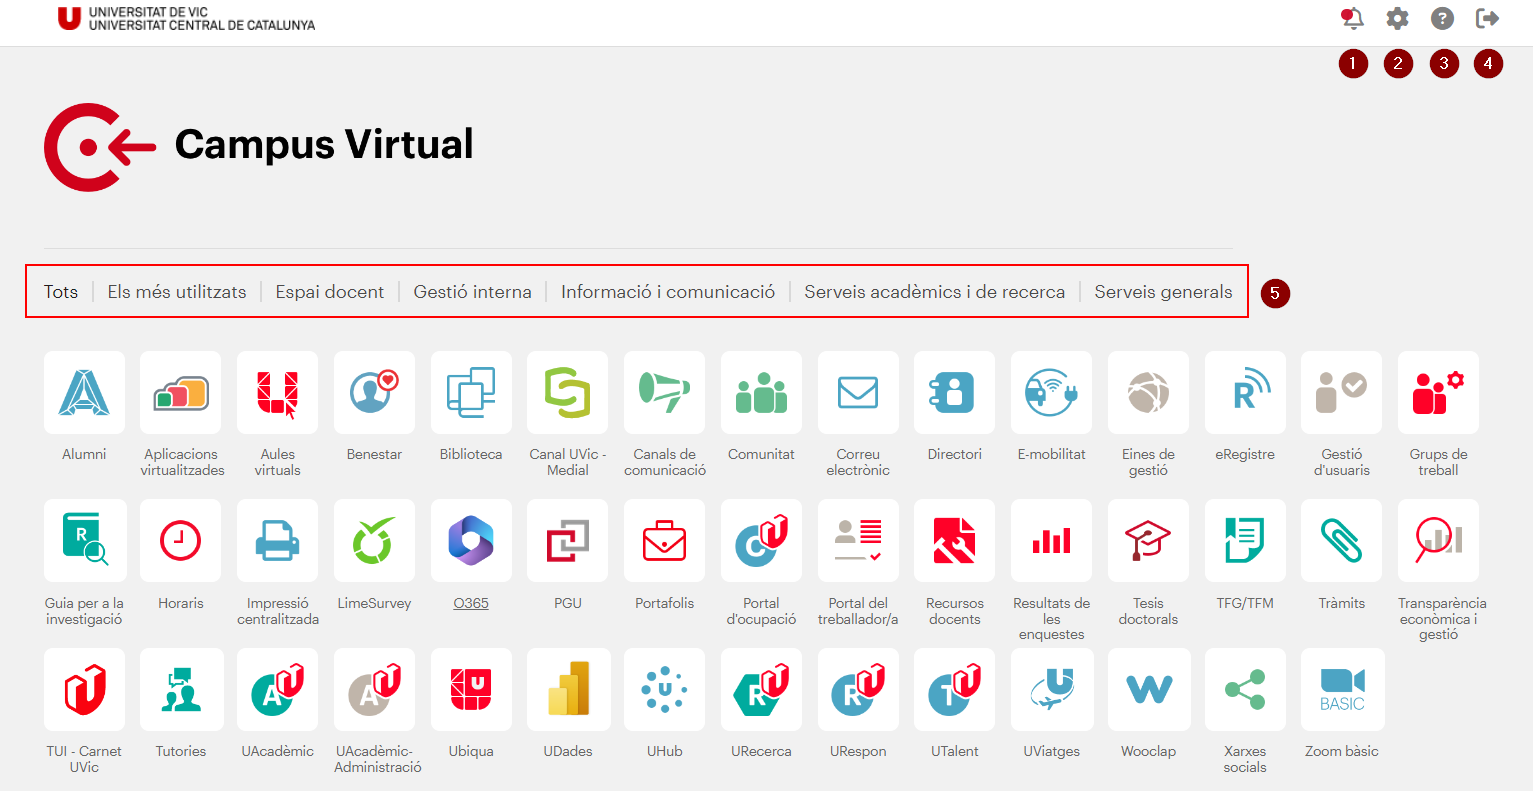Viewport: 1533px width, 791px height.
Task: Open the Grups de treball icon
Action: coord(1438,392)
